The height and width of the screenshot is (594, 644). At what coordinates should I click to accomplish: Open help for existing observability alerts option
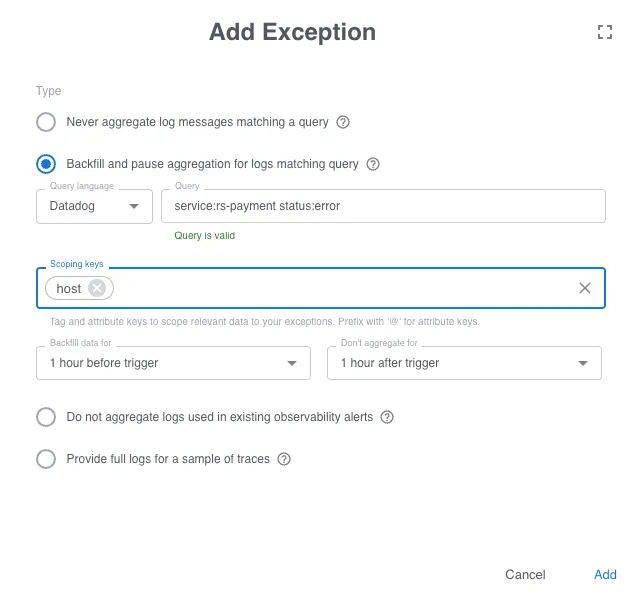[x=386, y=417]
